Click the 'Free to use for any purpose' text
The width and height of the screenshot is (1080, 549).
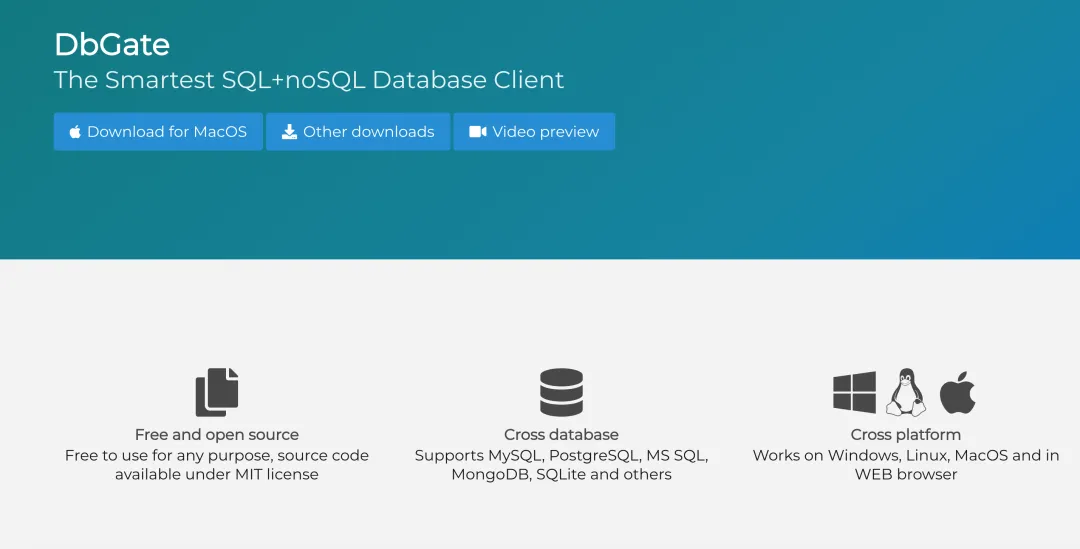pyautogui.click(x=217, y=455)
